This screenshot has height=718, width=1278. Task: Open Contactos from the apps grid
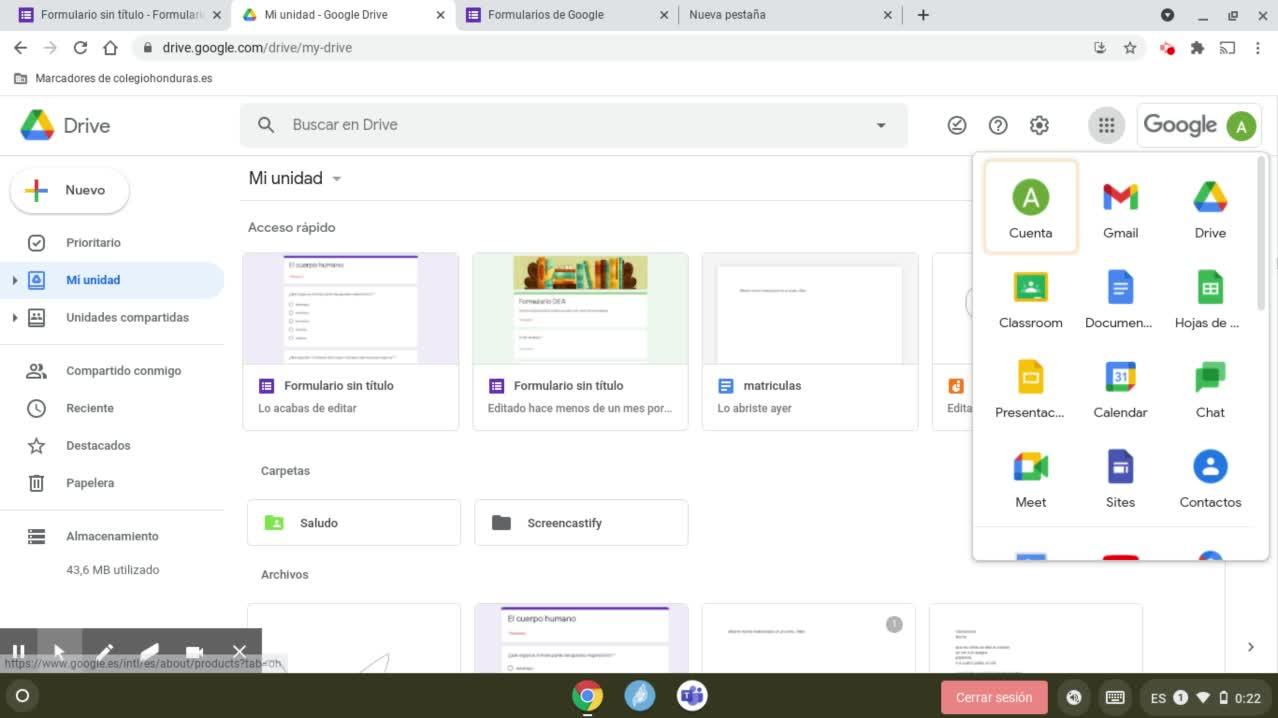click(x=1210, y=478)
